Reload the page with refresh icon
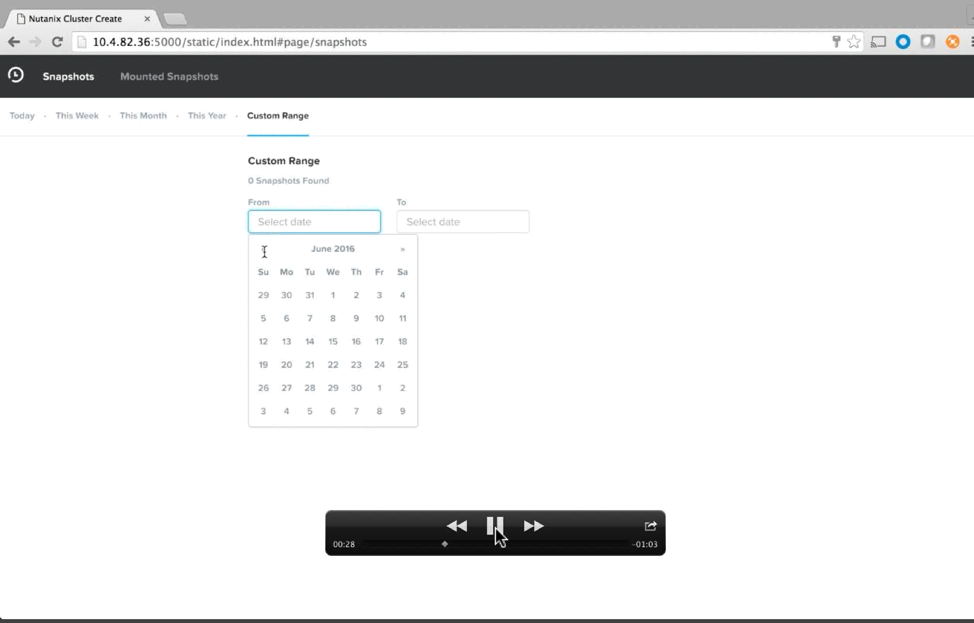This screenshot has width=974, height=623. pyautogui.click(x=57, y=42)
